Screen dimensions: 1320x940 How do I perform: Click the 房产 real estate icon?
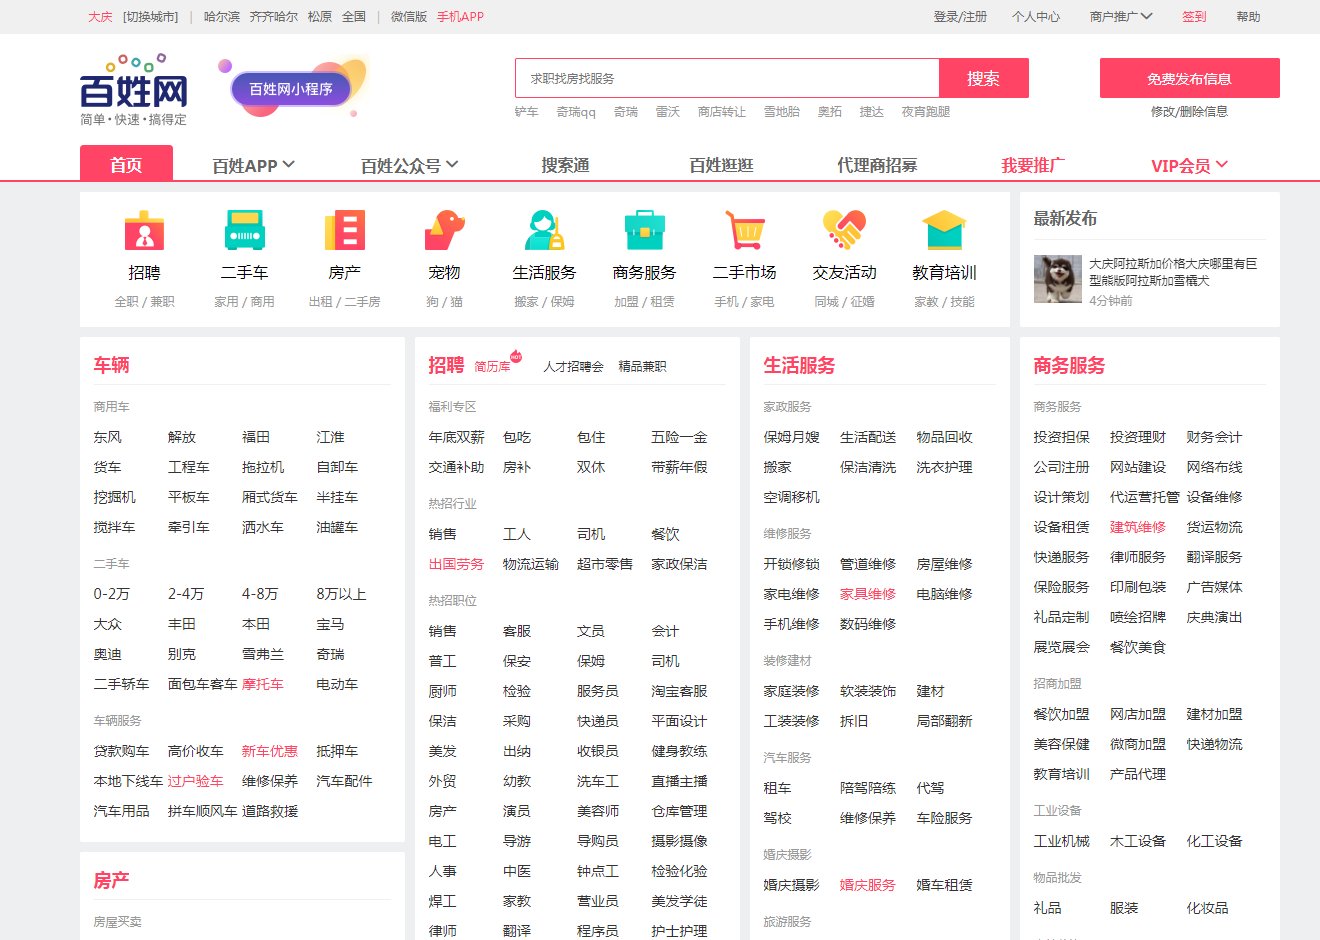click(344, 232)
